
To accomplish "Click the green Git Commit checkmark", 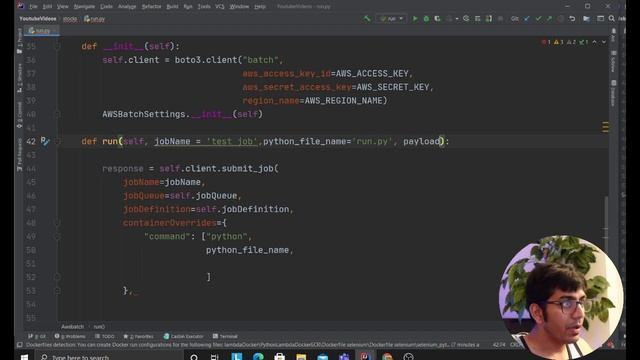I will click(538, 19).
